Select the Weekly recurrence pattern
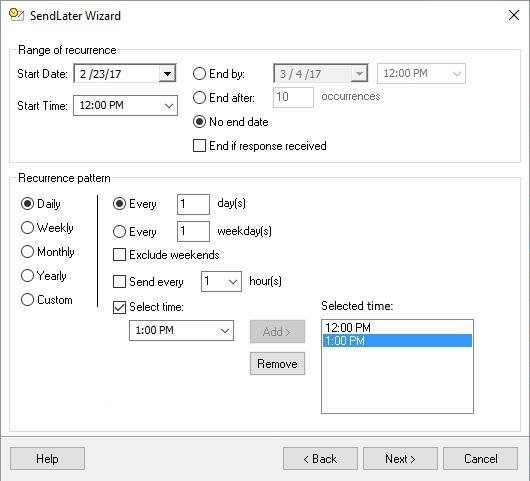 (27, 227)
